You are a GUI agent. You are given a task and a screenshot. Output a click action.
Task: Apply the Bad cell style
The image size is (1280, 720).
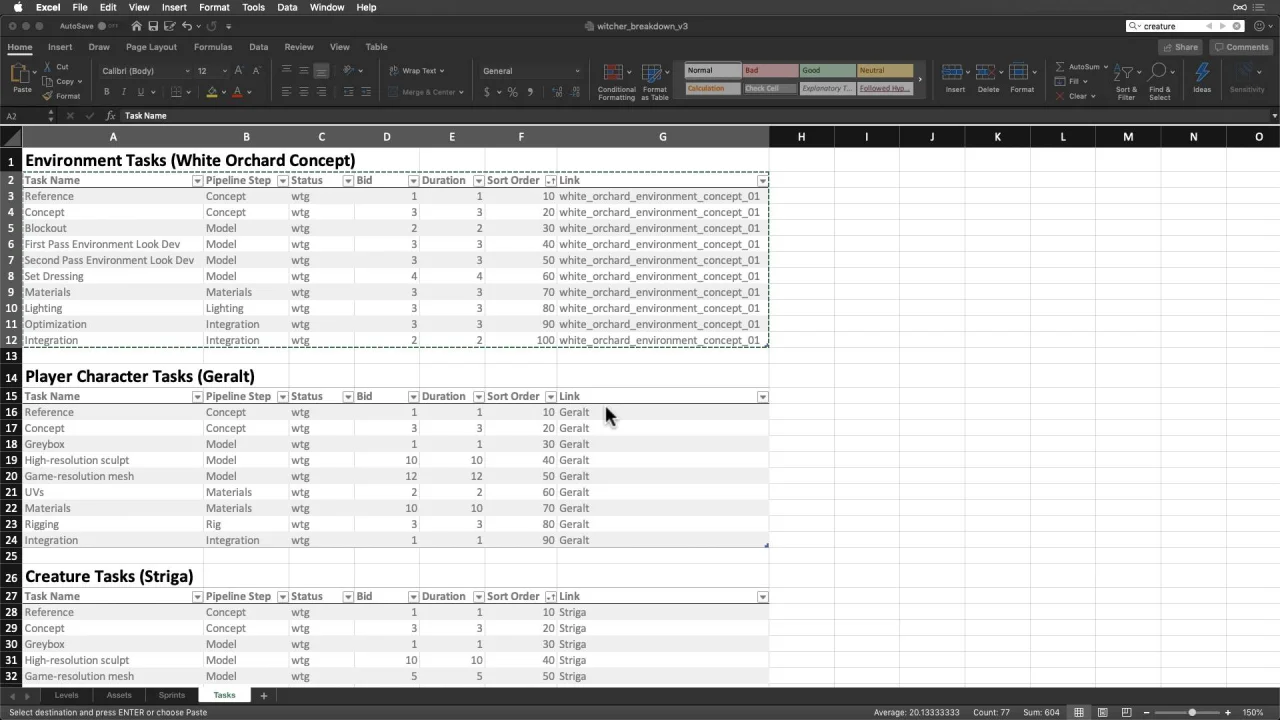769,71
